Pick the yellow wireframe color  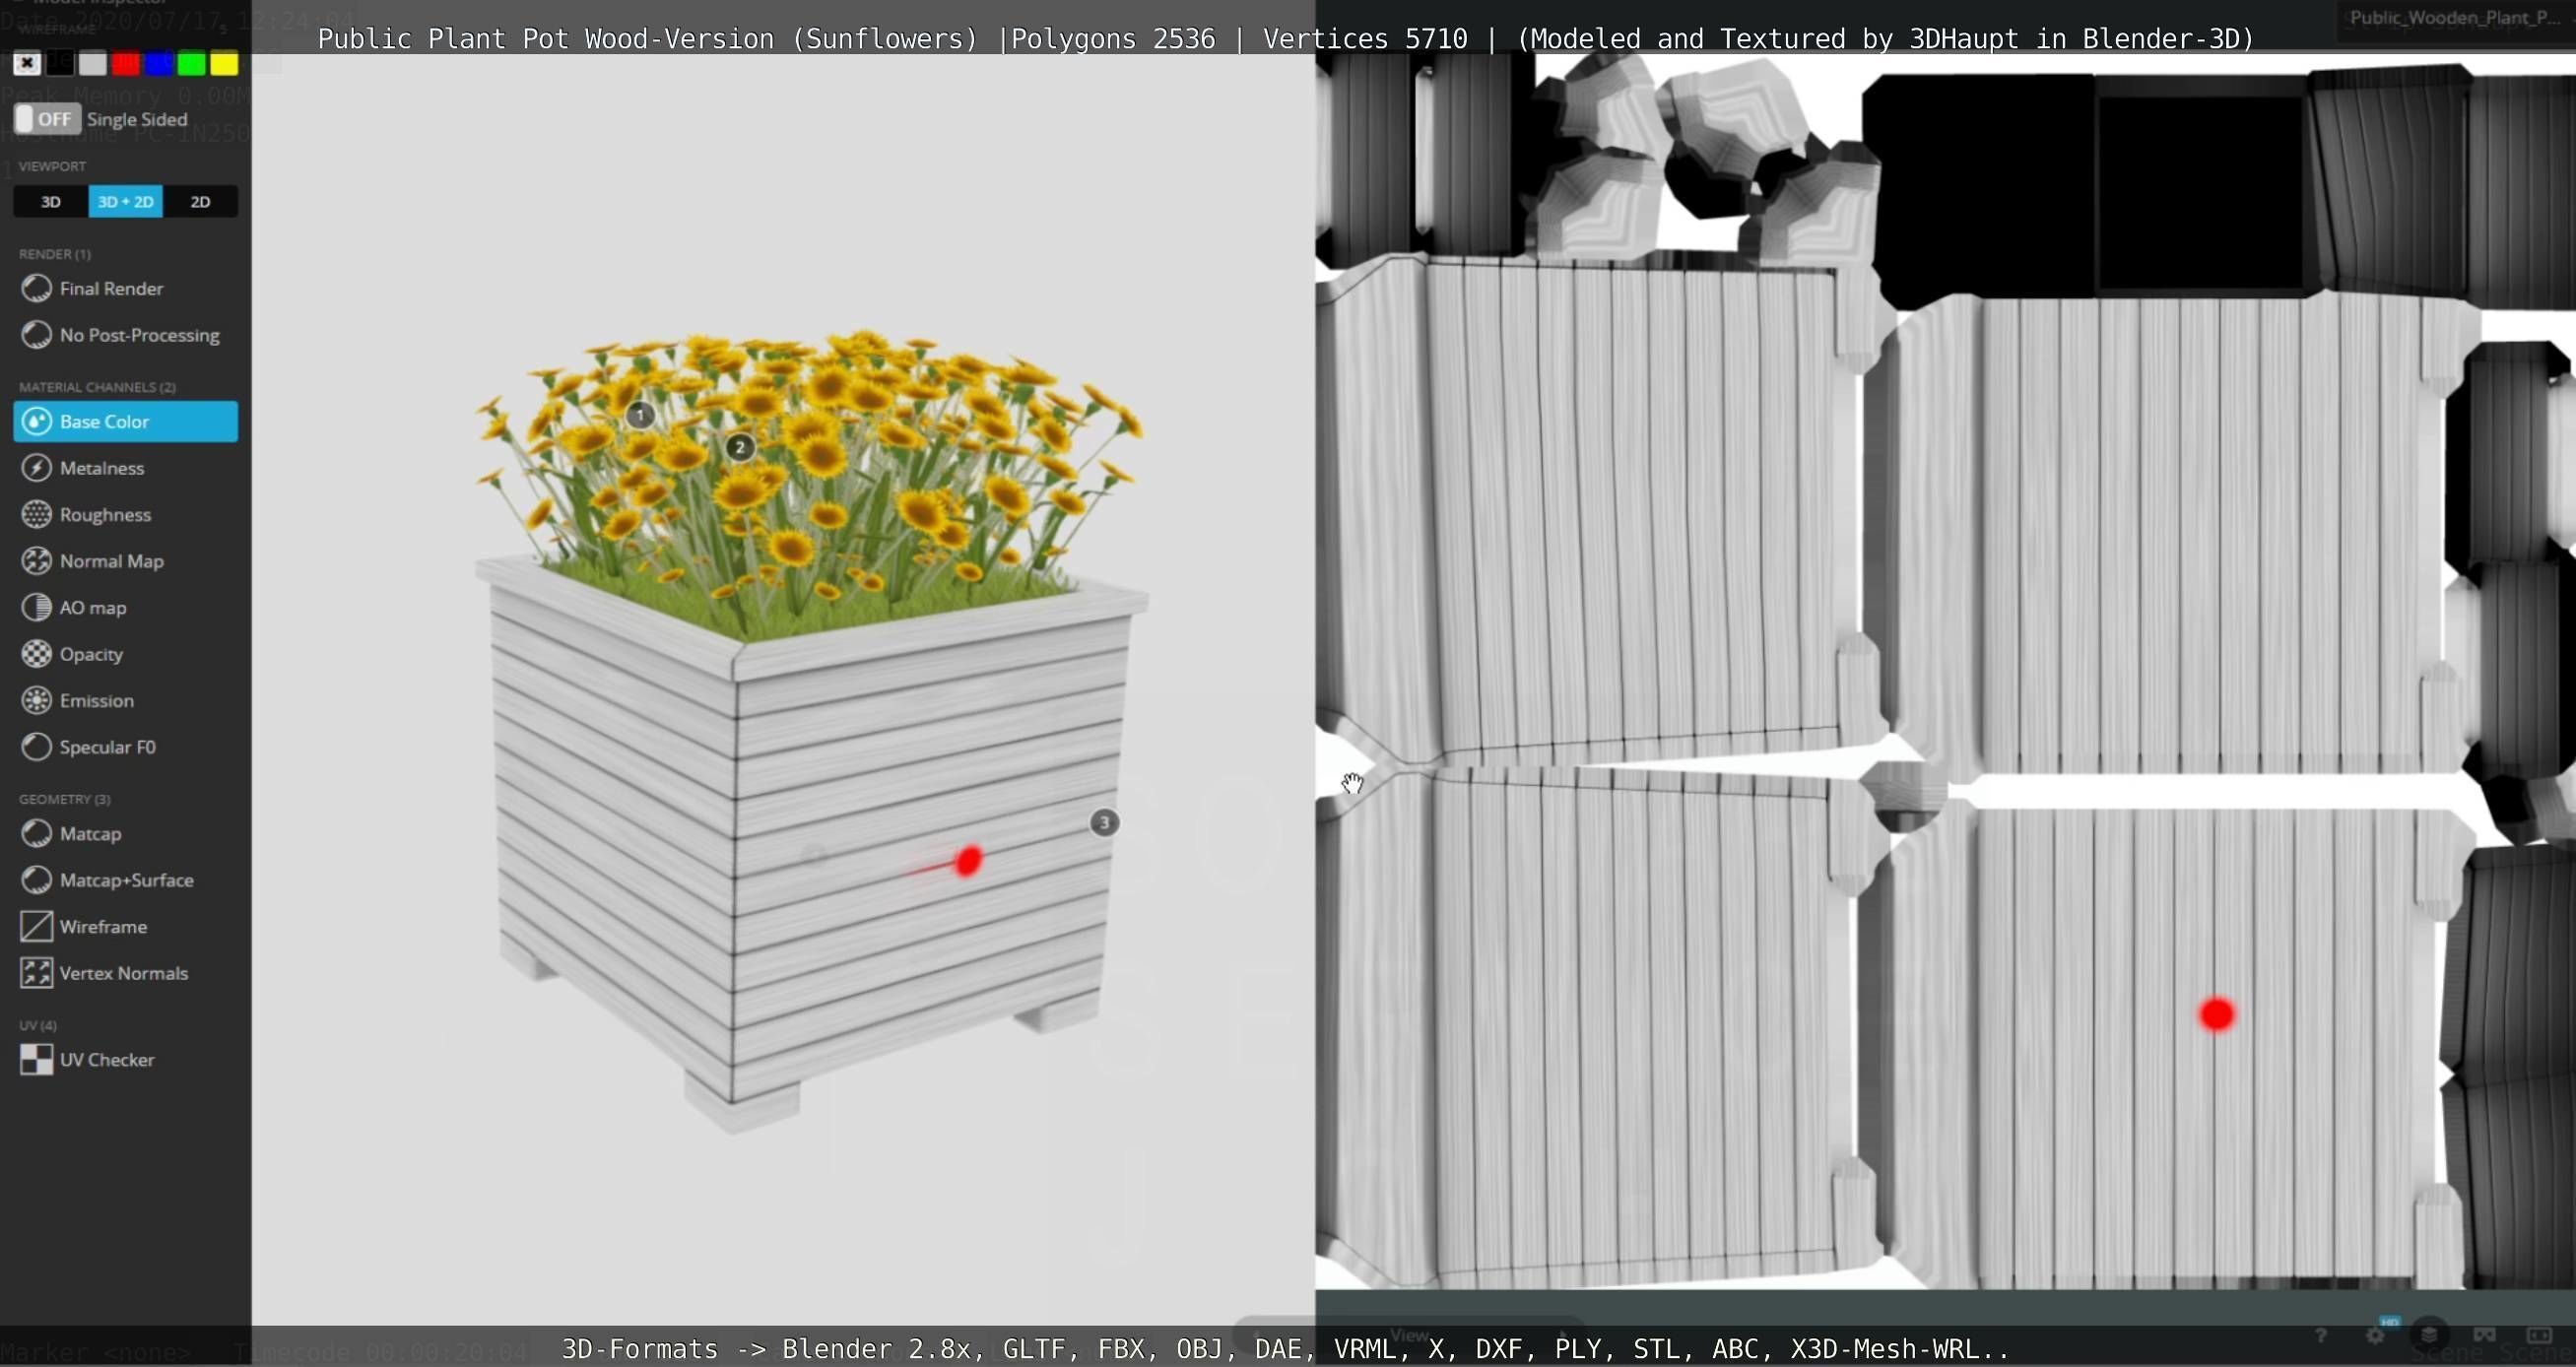click(225, 64)
